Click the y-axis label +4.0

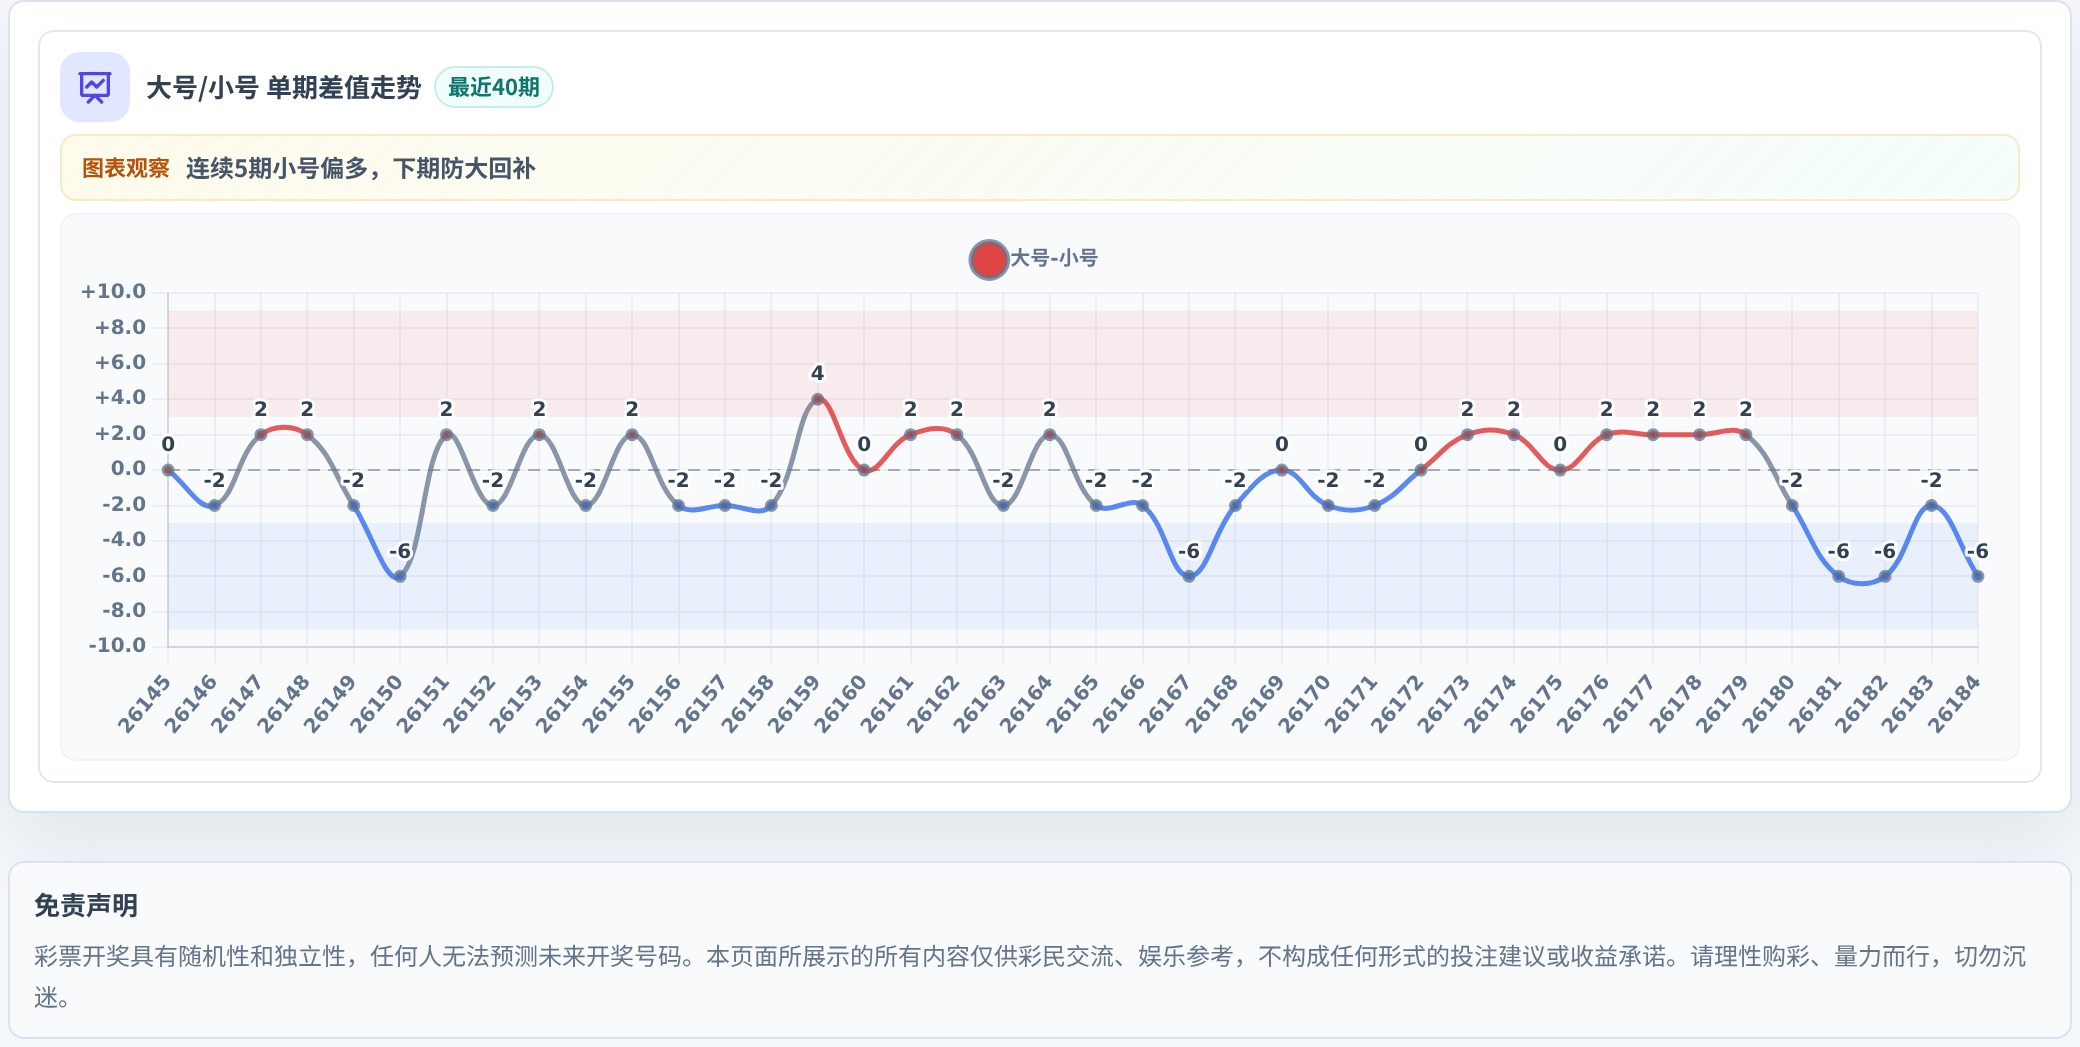point(120,398)
